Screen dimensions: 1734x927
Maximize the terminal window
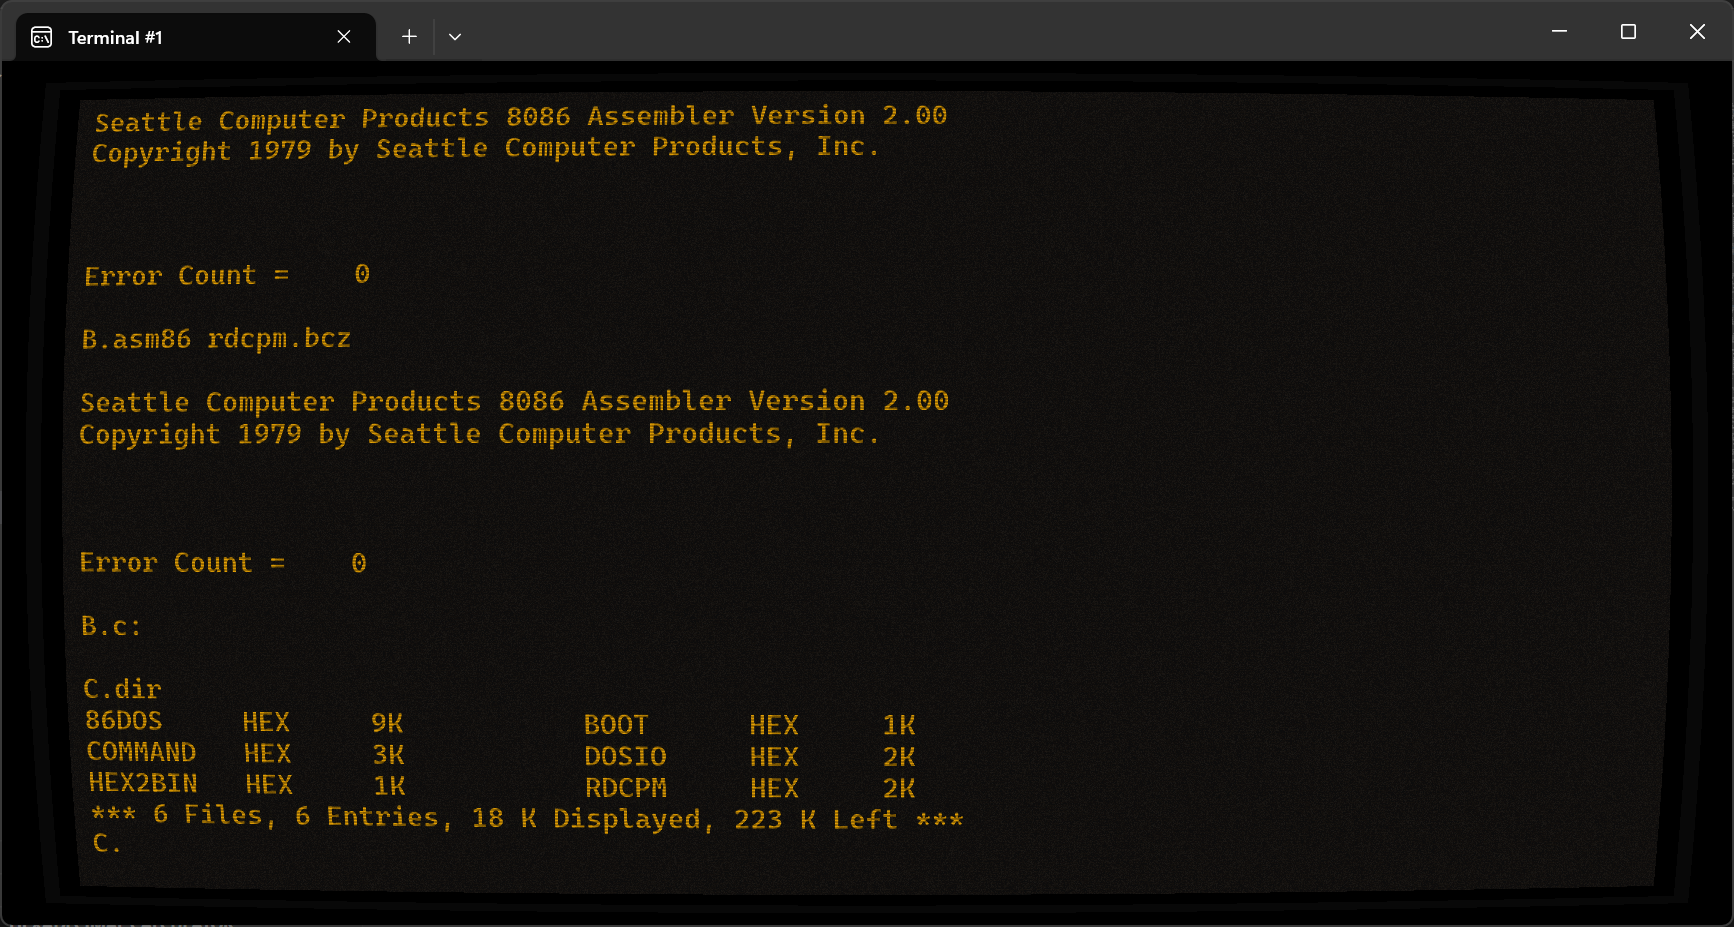pos(1628,32)
